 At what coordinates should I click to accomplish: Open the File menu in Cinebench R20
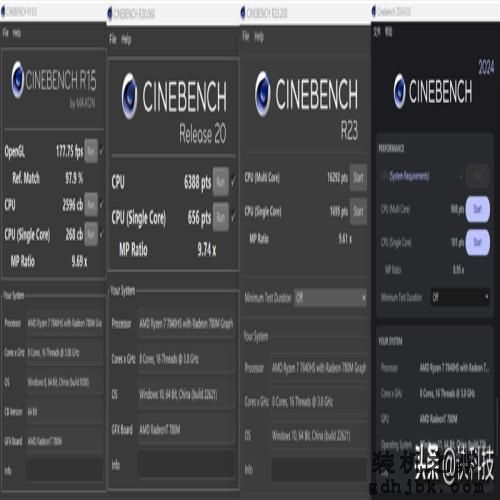pyautogui.click(x=113, y=39)
